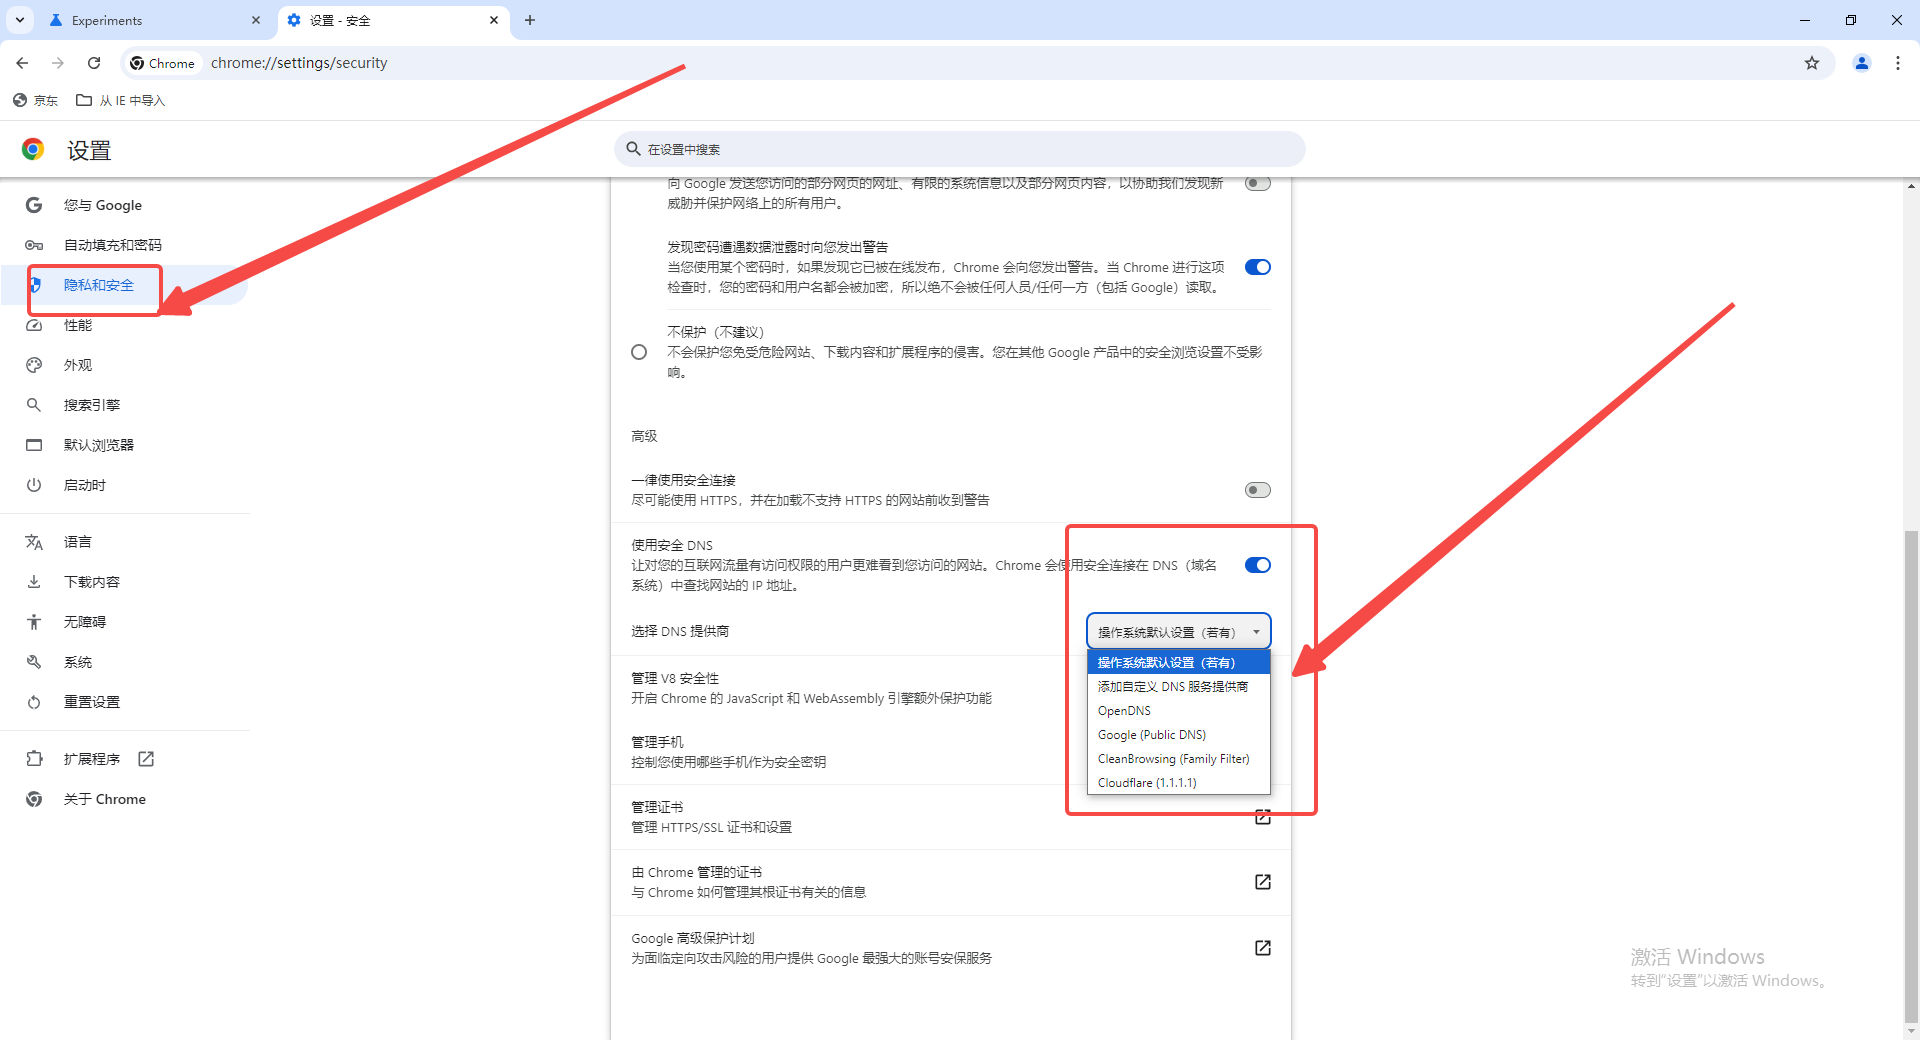Open 由 Chrome 管理的证书 external link

(1263, 882)
